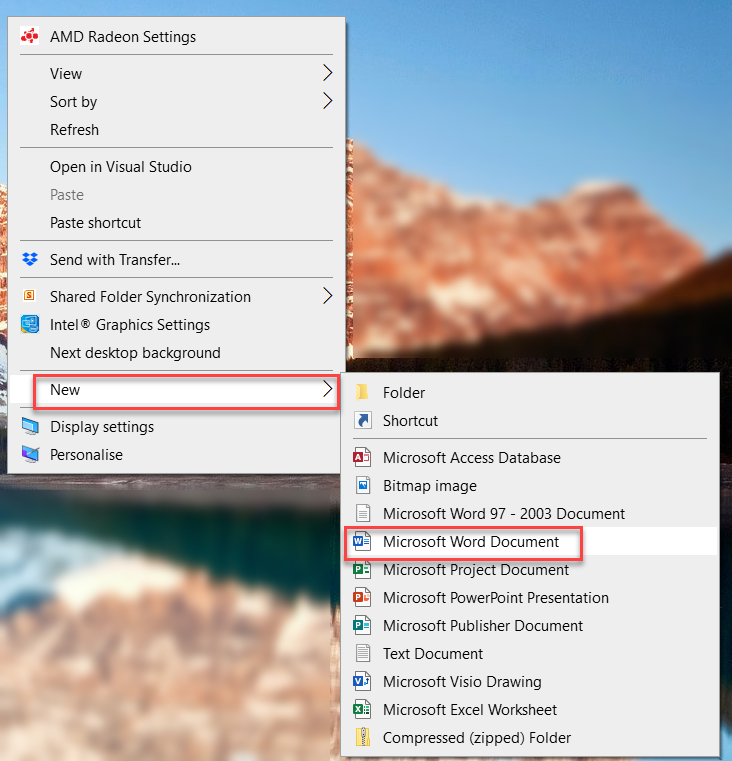The height and width of the screenshot is (761, 732).
Task: Create a Microsoft Word 97 - 2003 Document
Action: (530, 513)
